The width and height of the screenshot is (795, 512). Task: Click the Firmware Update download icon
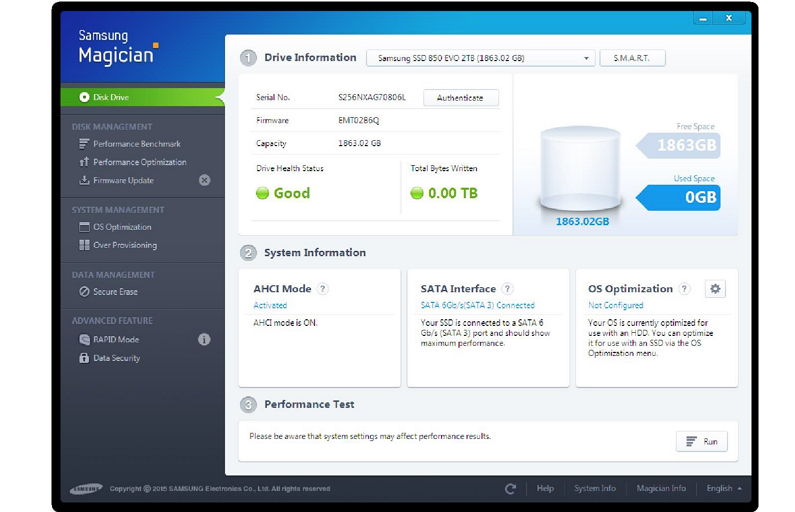pyautogui.click(x=84, y=180)
